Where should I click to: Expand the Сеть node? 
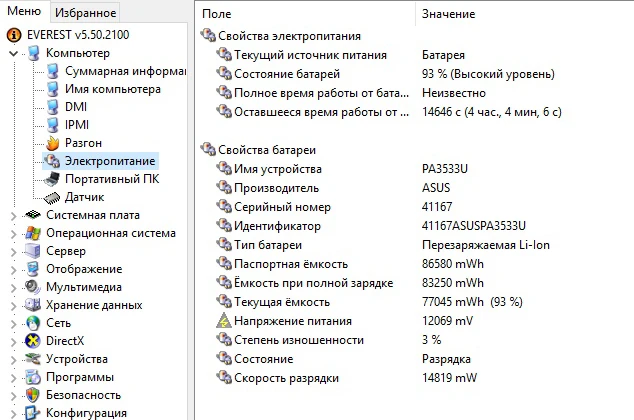point(13,324)
